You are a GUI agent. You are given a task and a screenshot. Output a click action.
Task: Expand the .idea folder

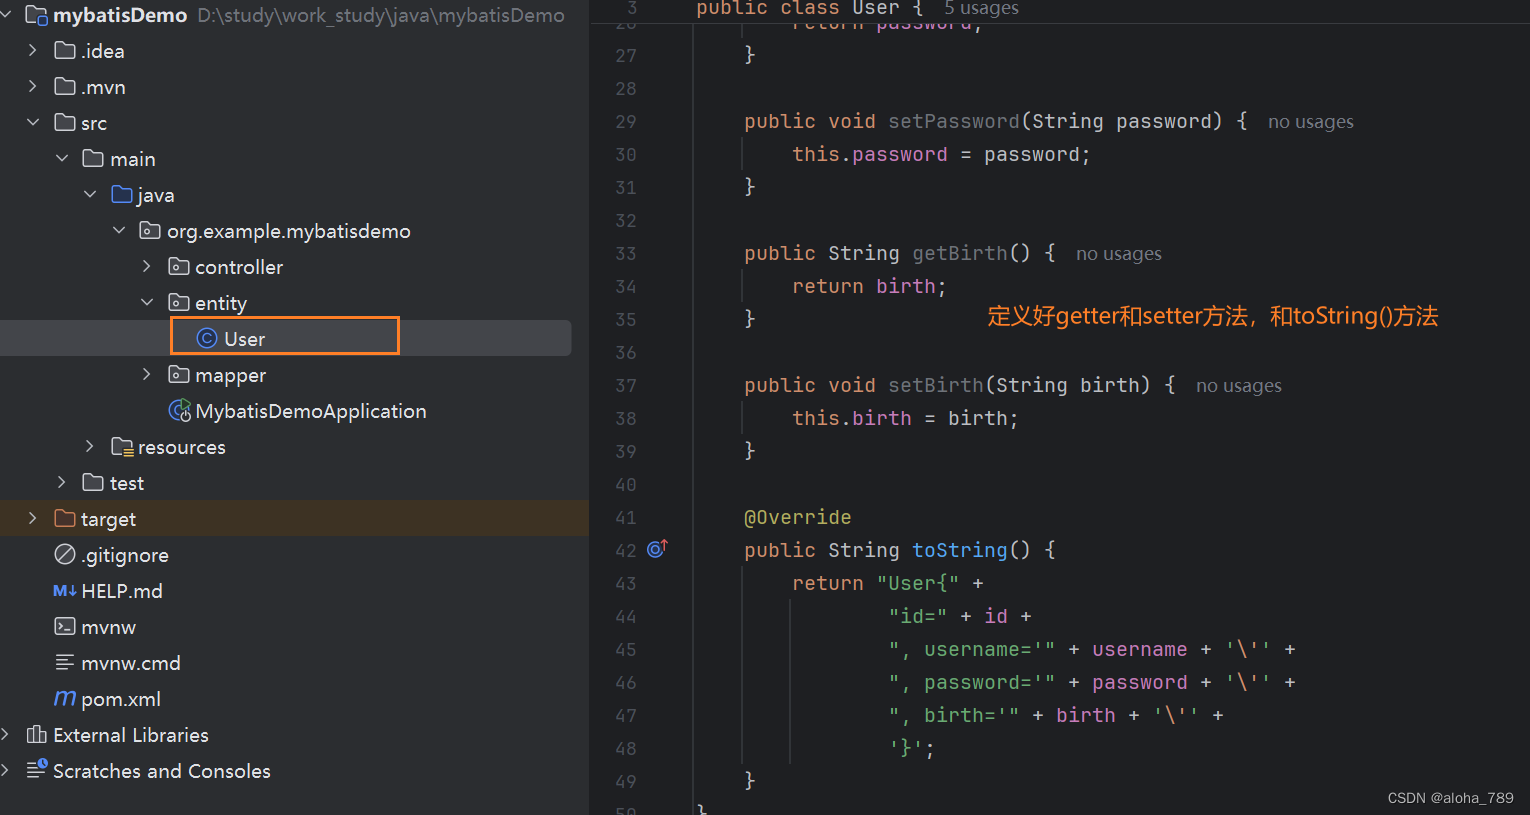click(33, 50)
